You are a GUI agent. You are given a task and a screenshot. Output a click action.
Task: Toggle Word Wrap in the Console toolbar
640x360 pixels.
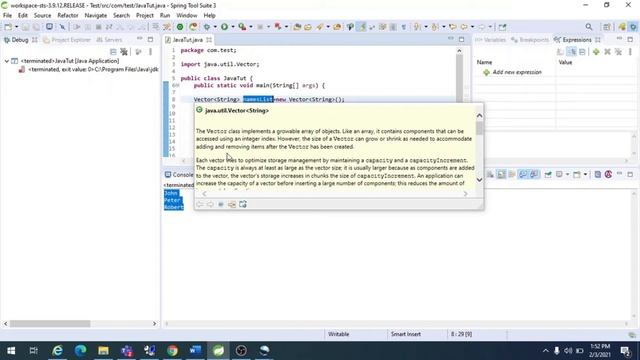point(512,174)
